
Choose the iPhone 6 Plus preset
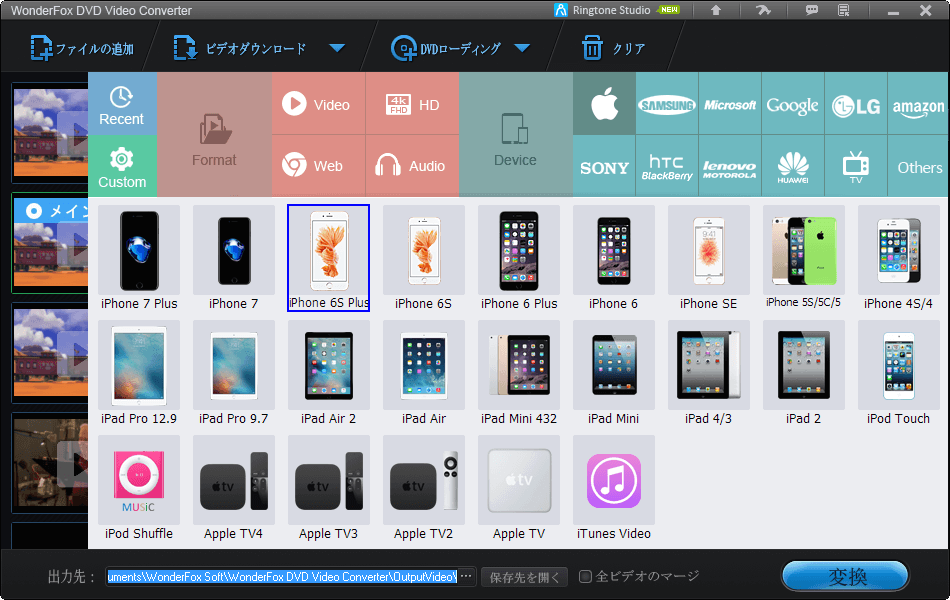pyautogui.click(x=519, y=258)
